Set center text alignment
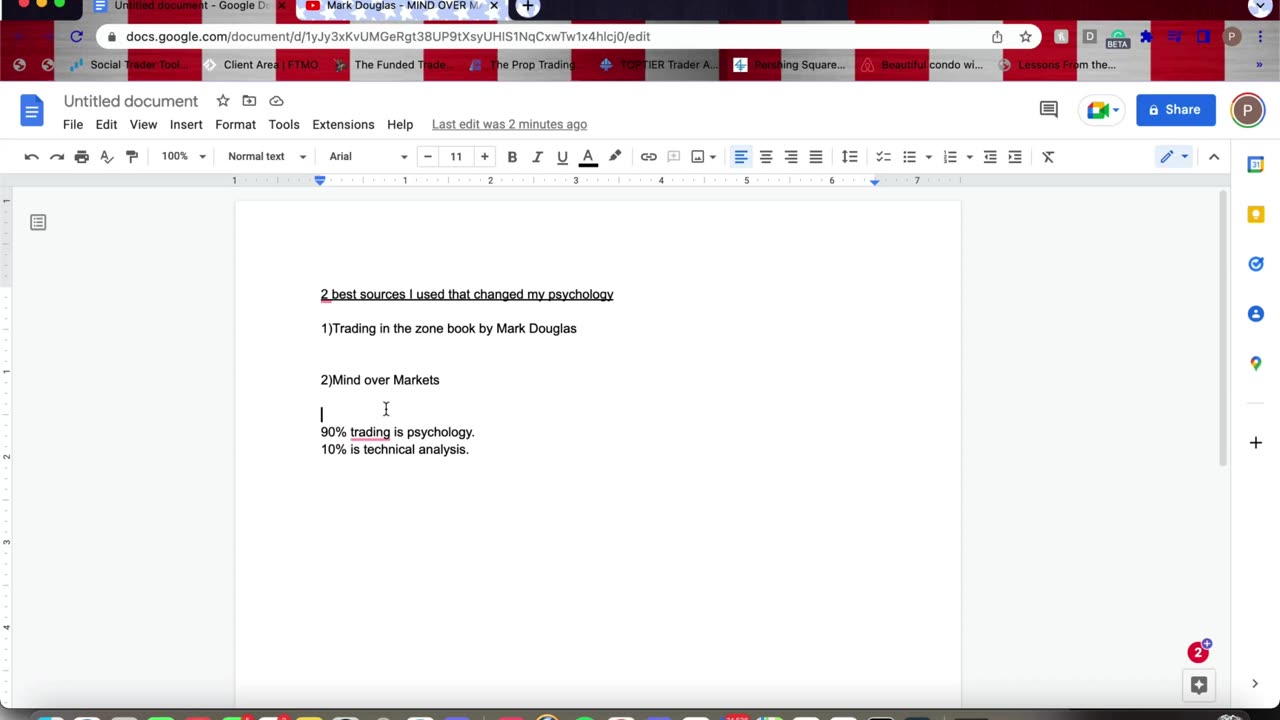The height and width of the screenshot is (720, 1280). click(766, 157)
